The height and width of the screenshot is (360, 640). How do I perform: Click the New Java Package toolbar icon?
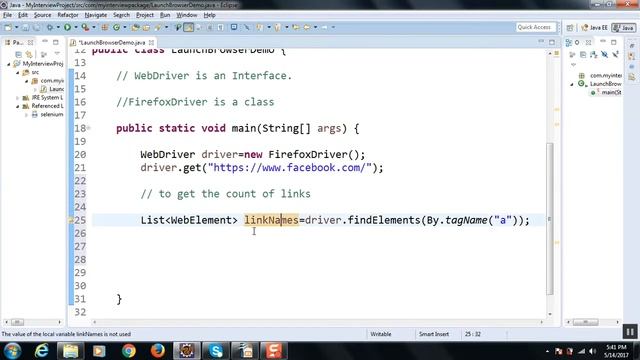(104, 27)
